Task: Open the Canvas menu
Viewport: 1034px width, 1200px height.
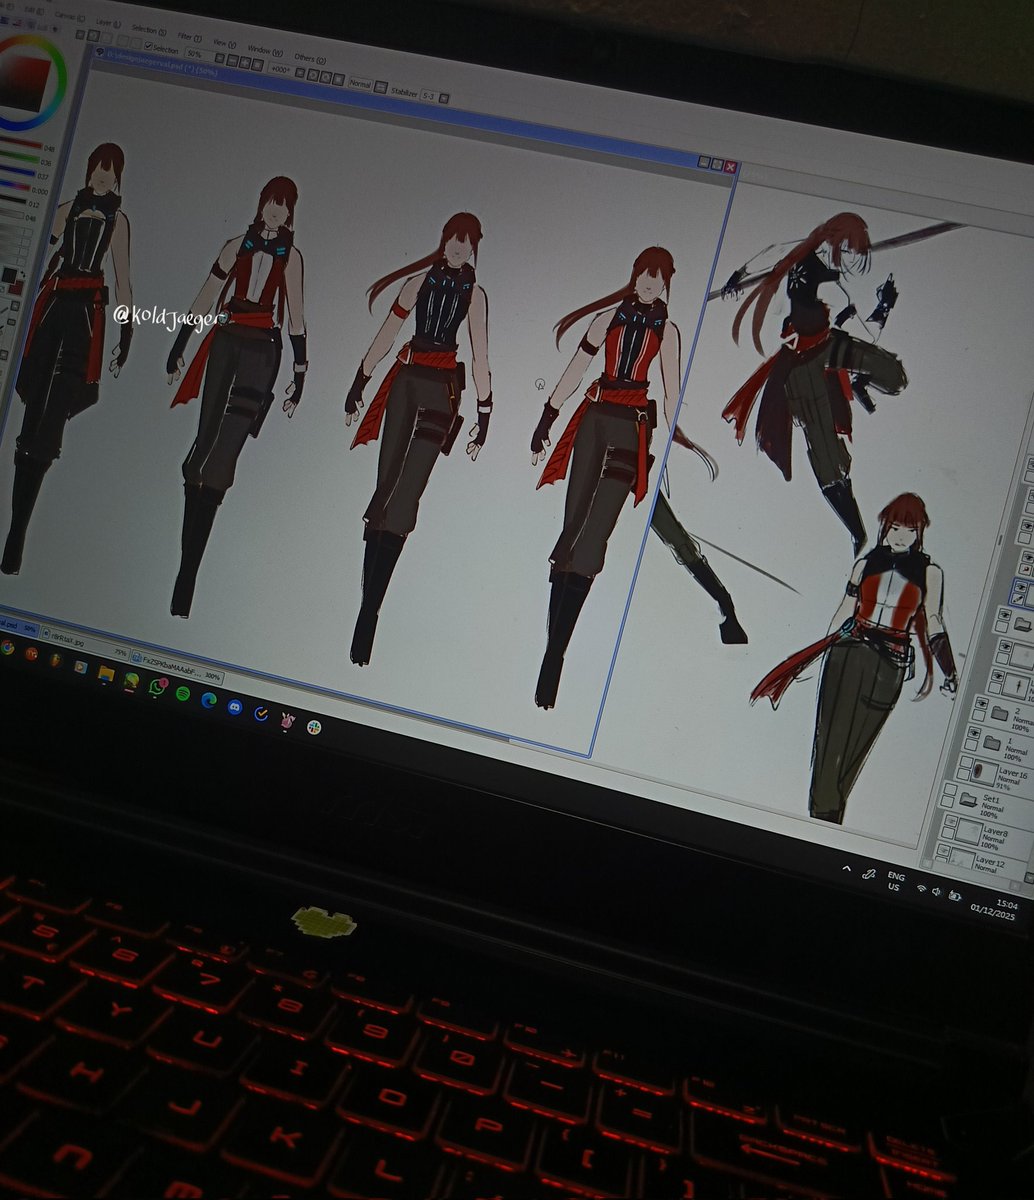Action: click(x=70, y=16)
